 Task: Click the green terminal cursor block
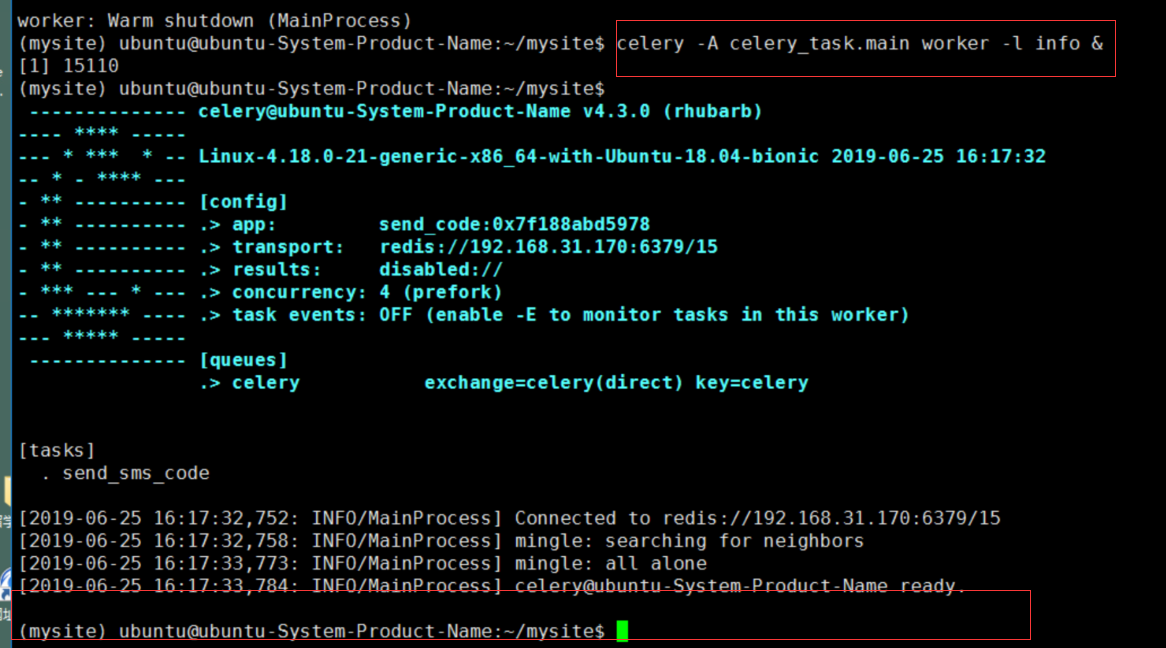622,631
